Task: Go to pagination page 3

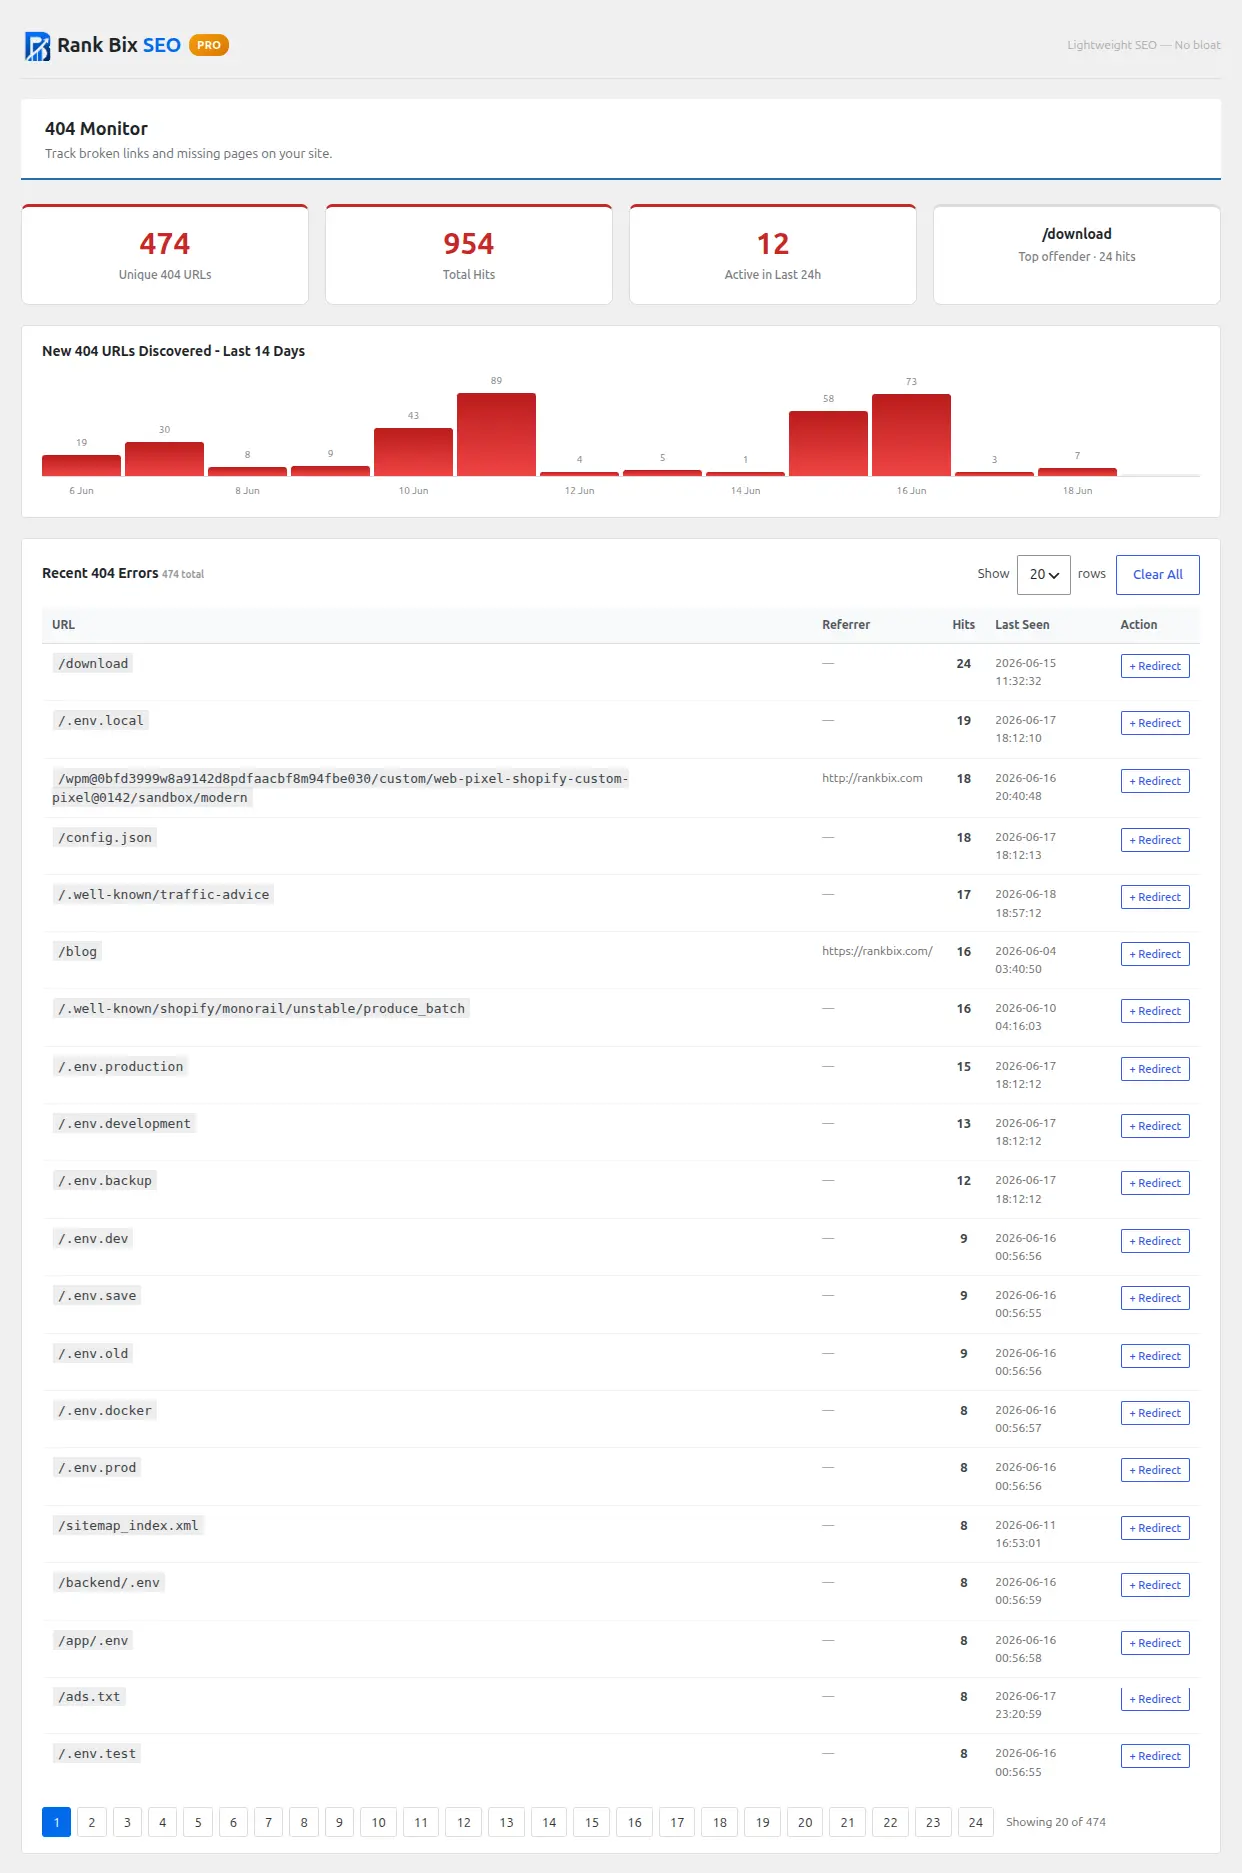Action: [x=127, y=1822]
